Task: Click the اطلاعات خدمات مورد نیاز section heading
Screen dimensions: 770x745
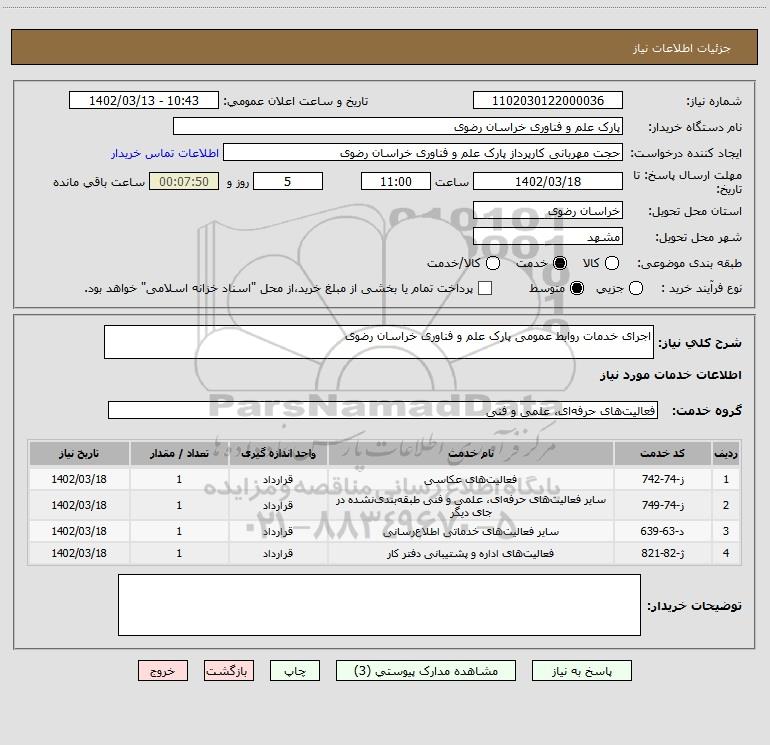Action: point(671,375)
